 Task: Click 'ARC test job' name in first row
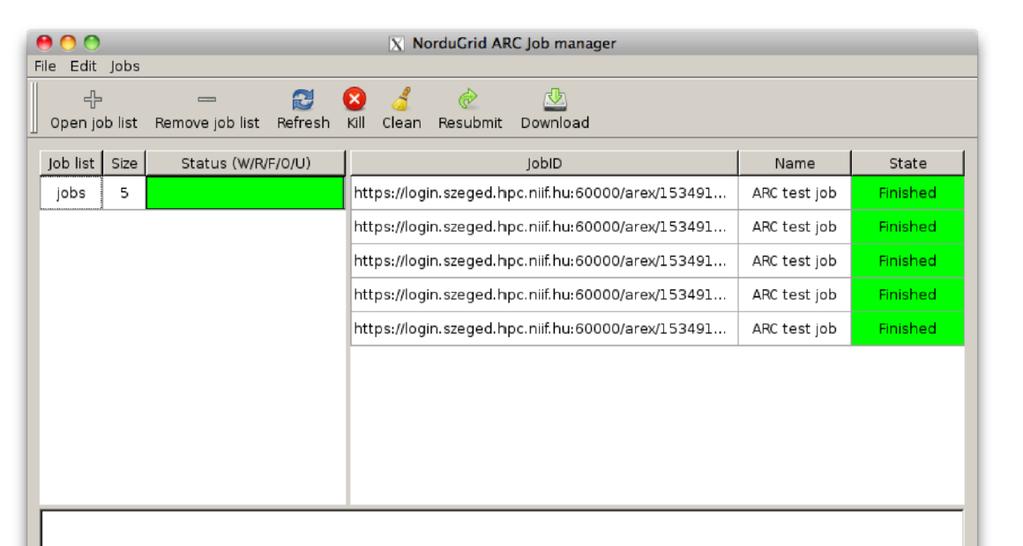794,193
